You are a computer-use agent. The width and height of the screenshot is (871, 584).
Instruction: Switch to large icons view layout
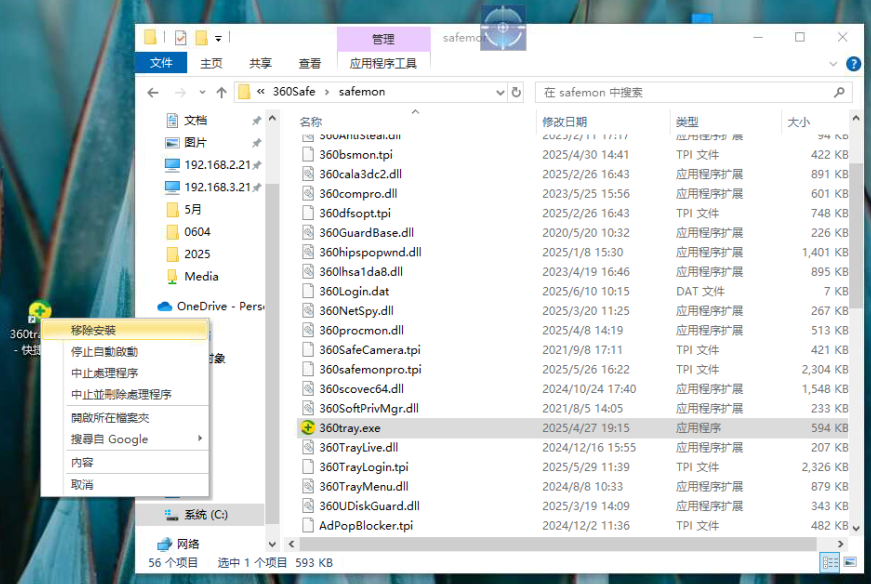click(850, 562)
